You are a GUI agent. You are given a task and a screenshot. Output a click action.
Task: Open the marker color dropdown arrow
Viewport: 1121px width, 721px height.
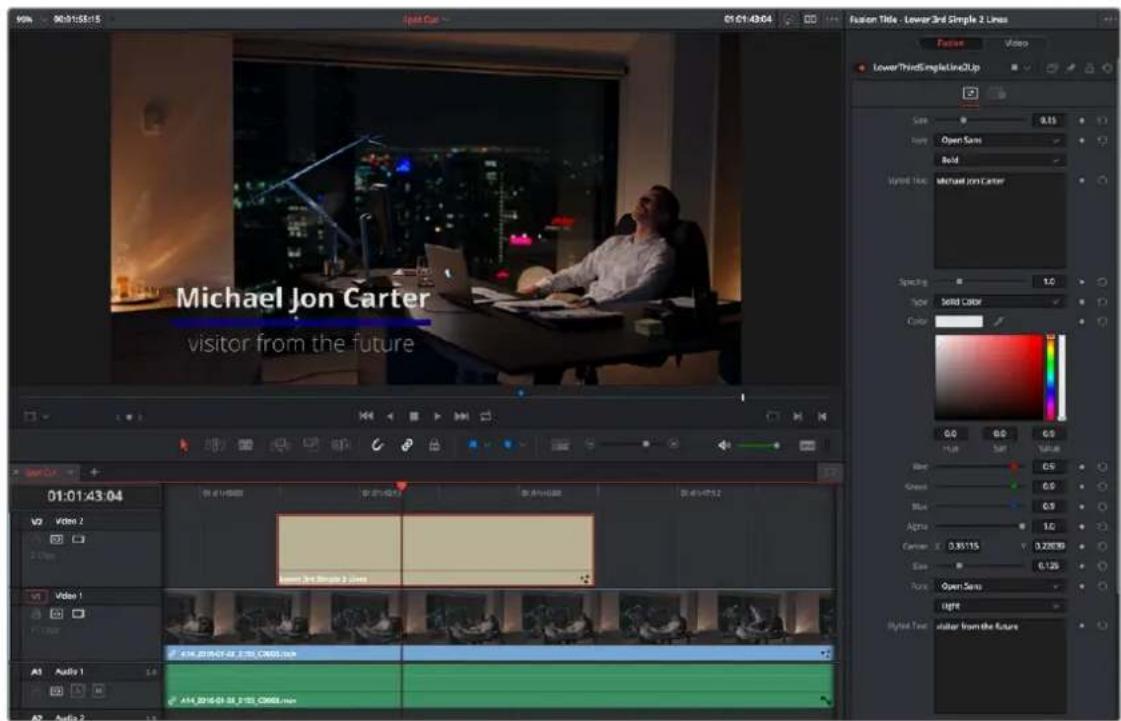click(523, 445)
